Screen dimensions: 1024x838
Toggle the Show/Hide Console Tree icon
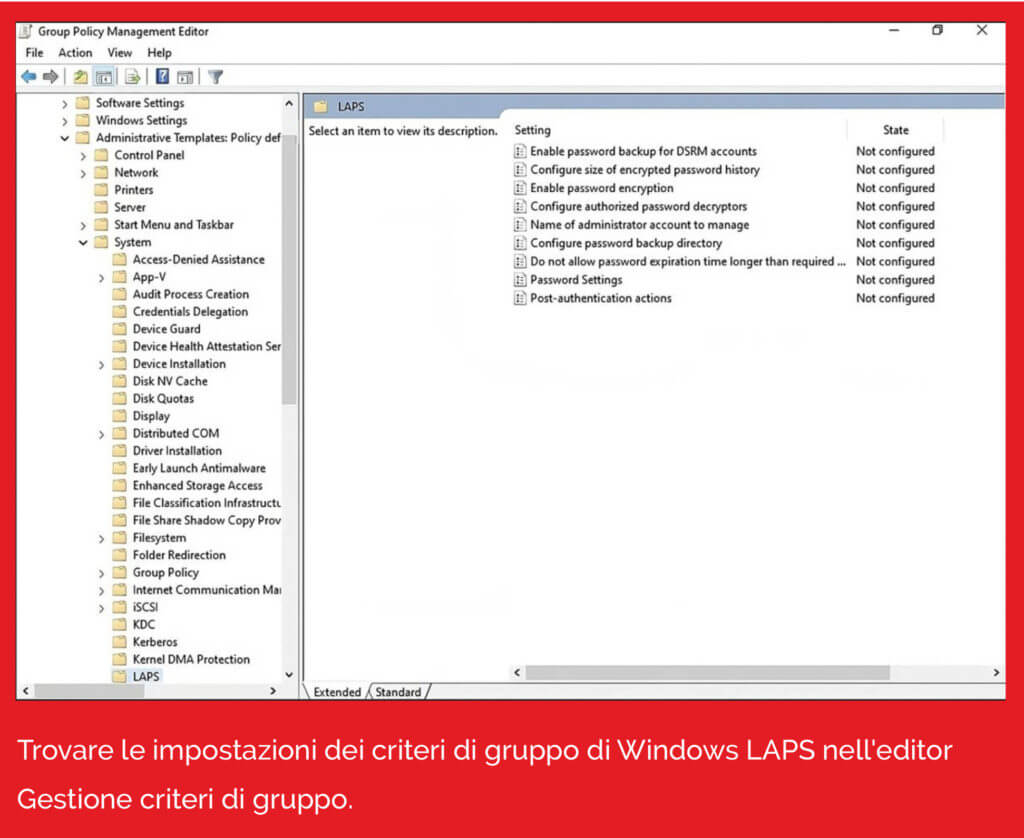click(x=104, y=76)
